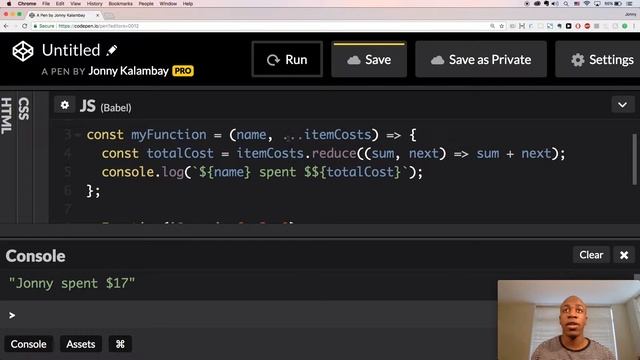Click the black square extension icon

point(569,26)
